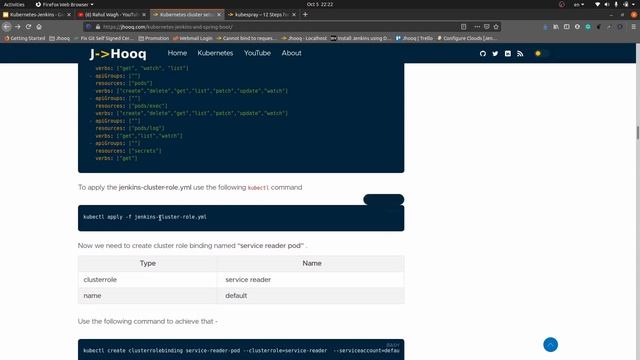Open the Cannot bind to request bookmark
The height and width of the screenshot is (360, 640).
click(x=246, y=38)
